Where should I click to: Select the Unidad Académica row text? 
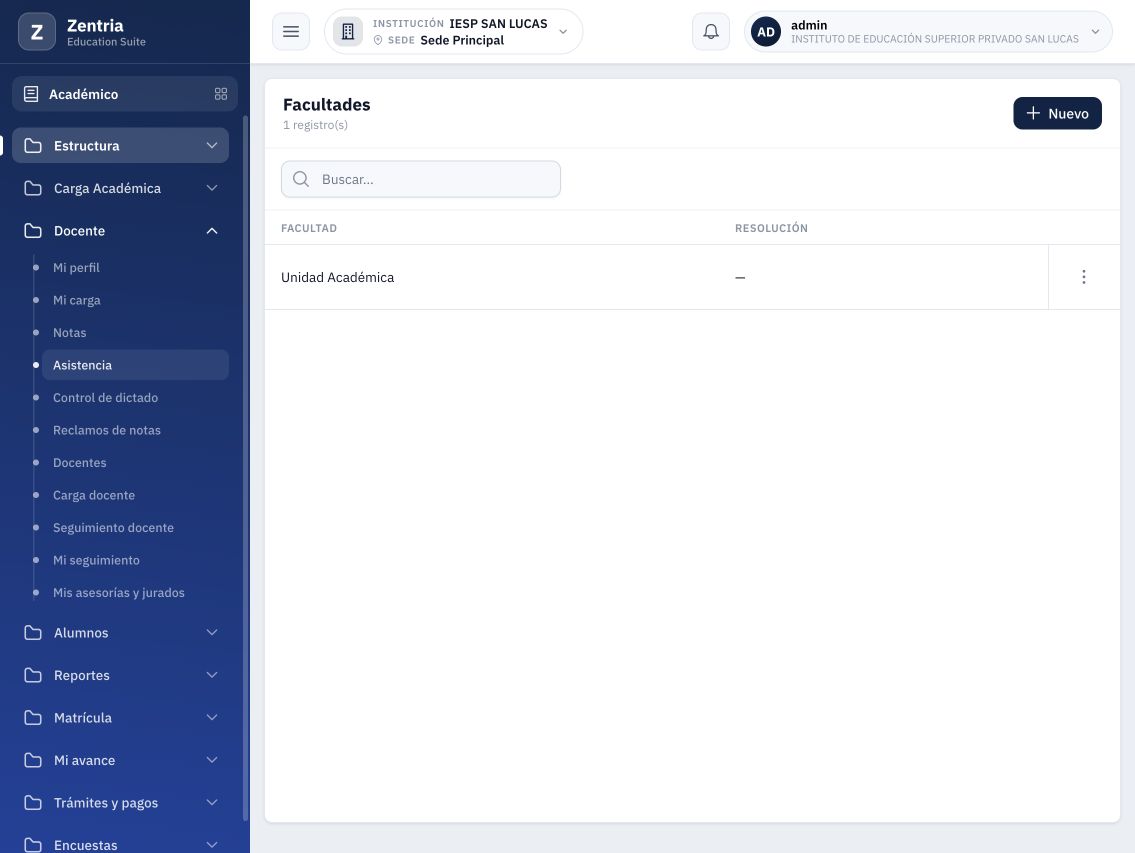click(337, 277)
